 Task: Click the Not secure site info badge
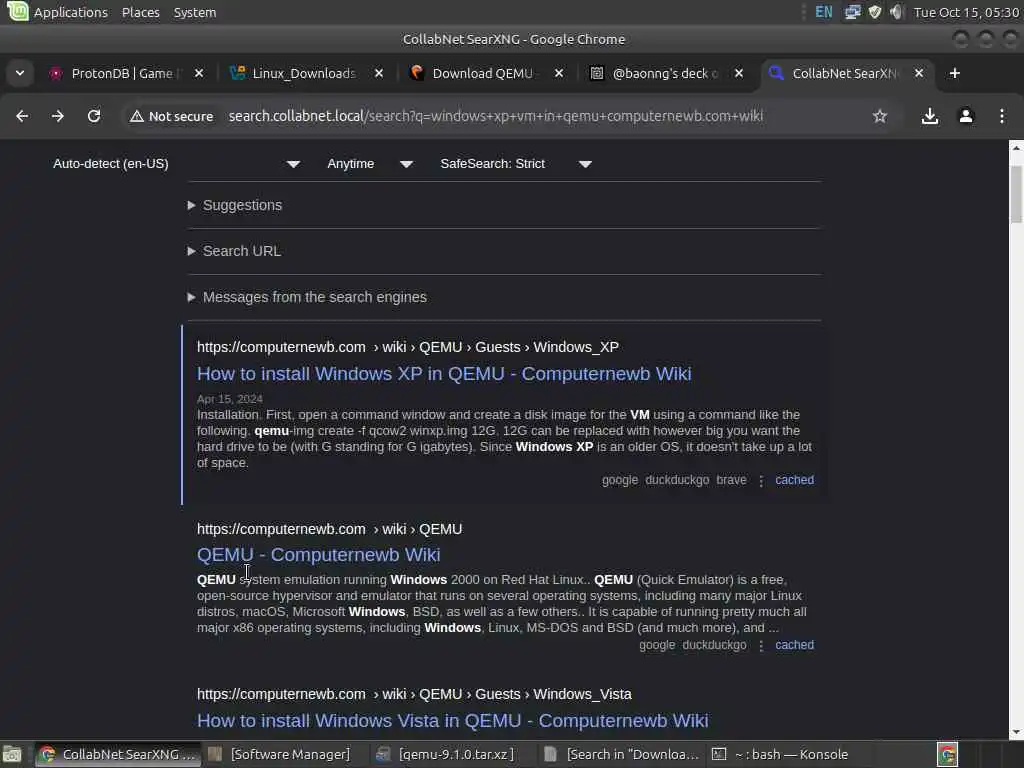pos(172,116)
